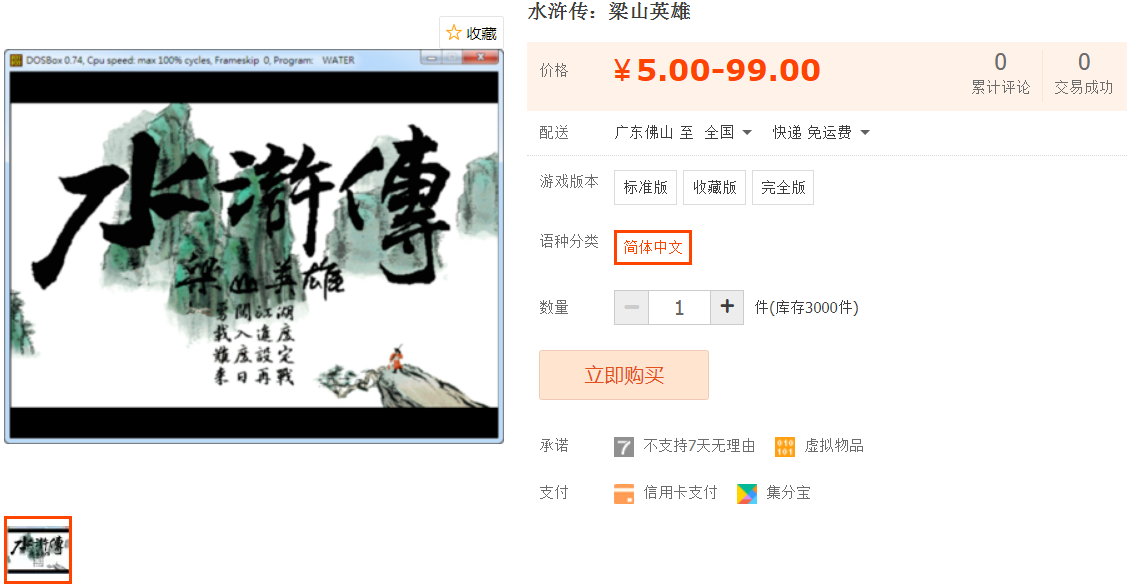Image resolution: width=1130 pixels, height=585 pixels.
Task: Select the 完全版 game version
Action: [x=783, y=187]
